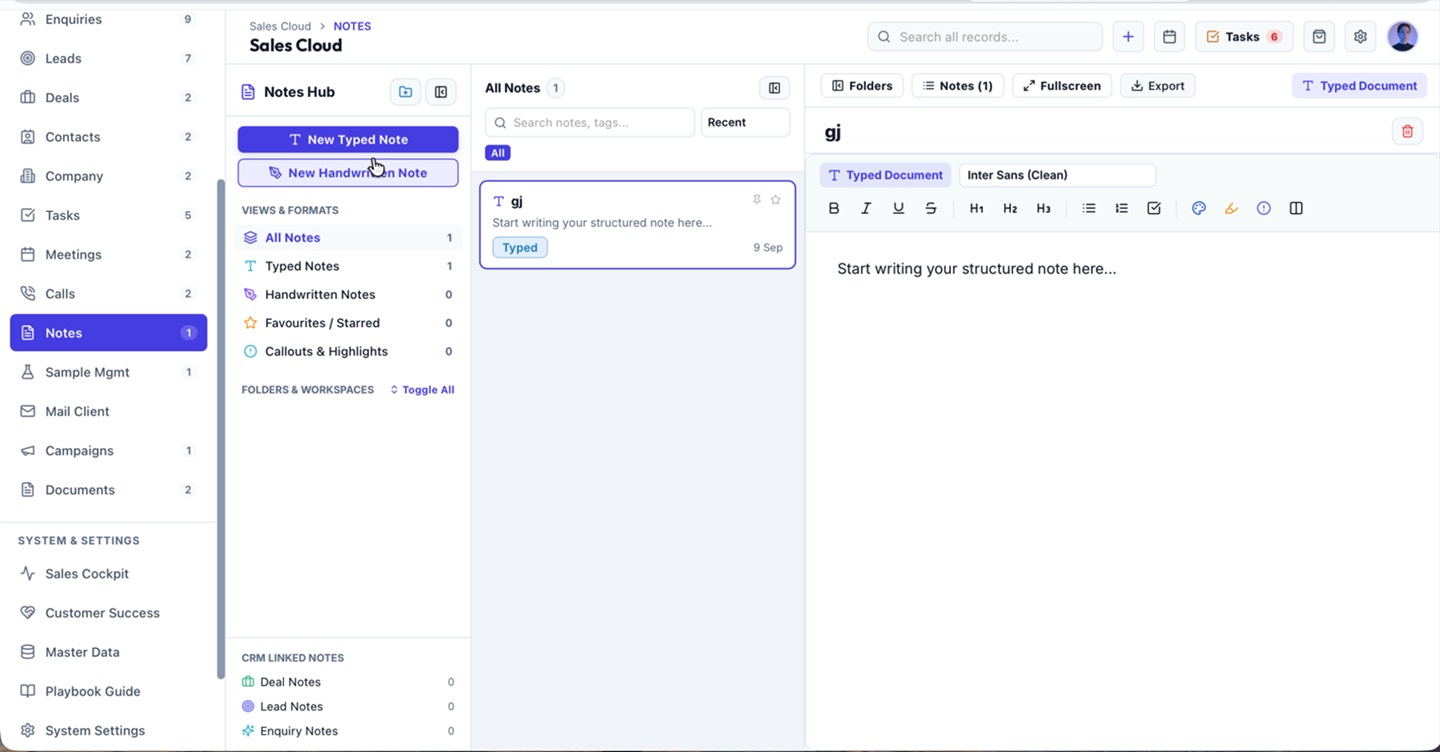Insert a bulleted list
The image size is (1440, 752).
[x=1089, y=208]
